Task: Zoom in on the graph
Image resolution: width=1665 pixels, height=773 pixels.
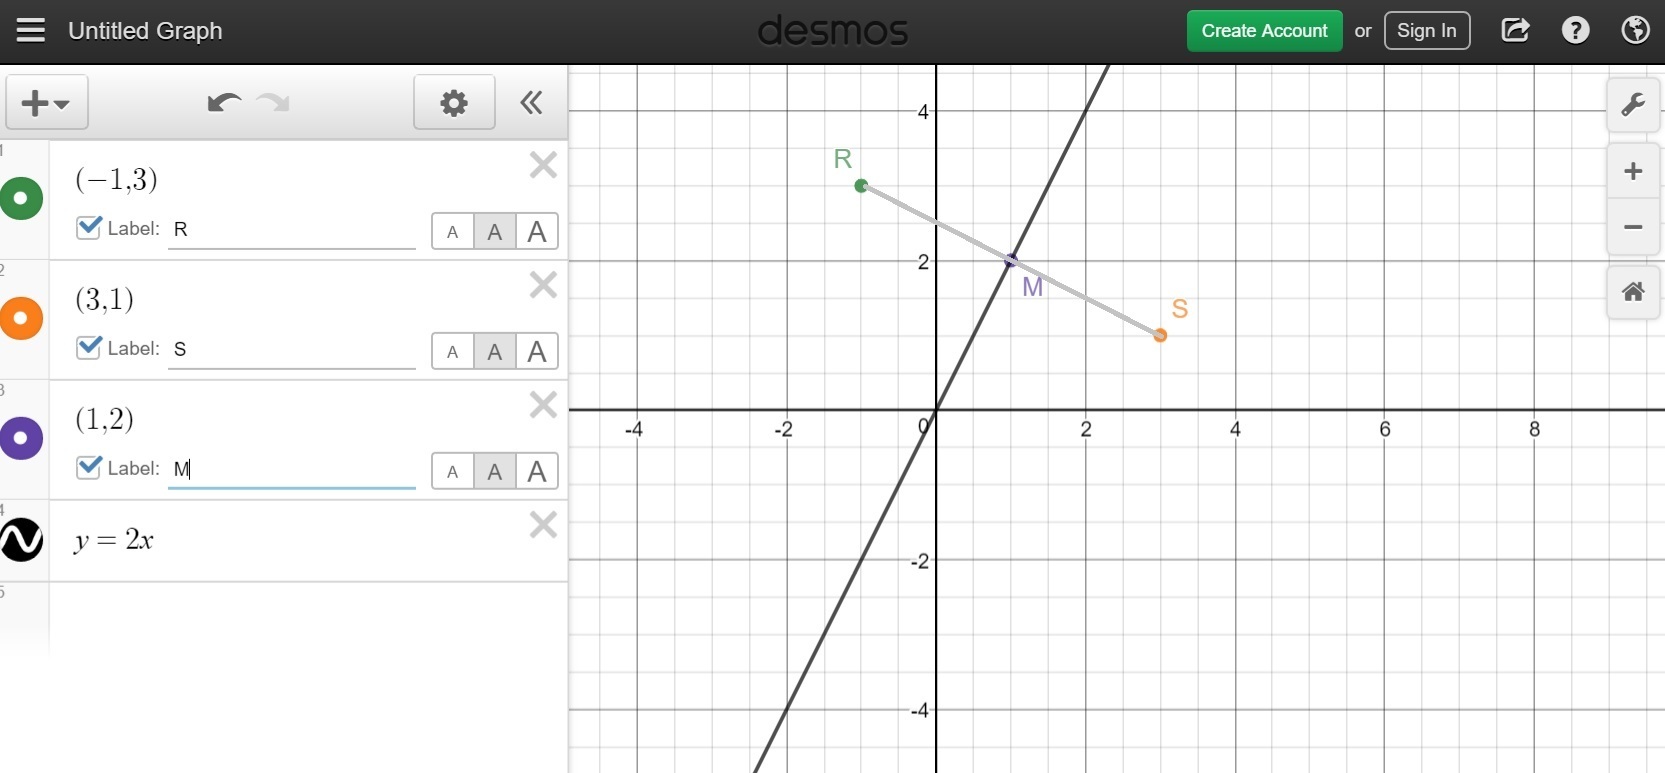Action: tap(1633, 171)
